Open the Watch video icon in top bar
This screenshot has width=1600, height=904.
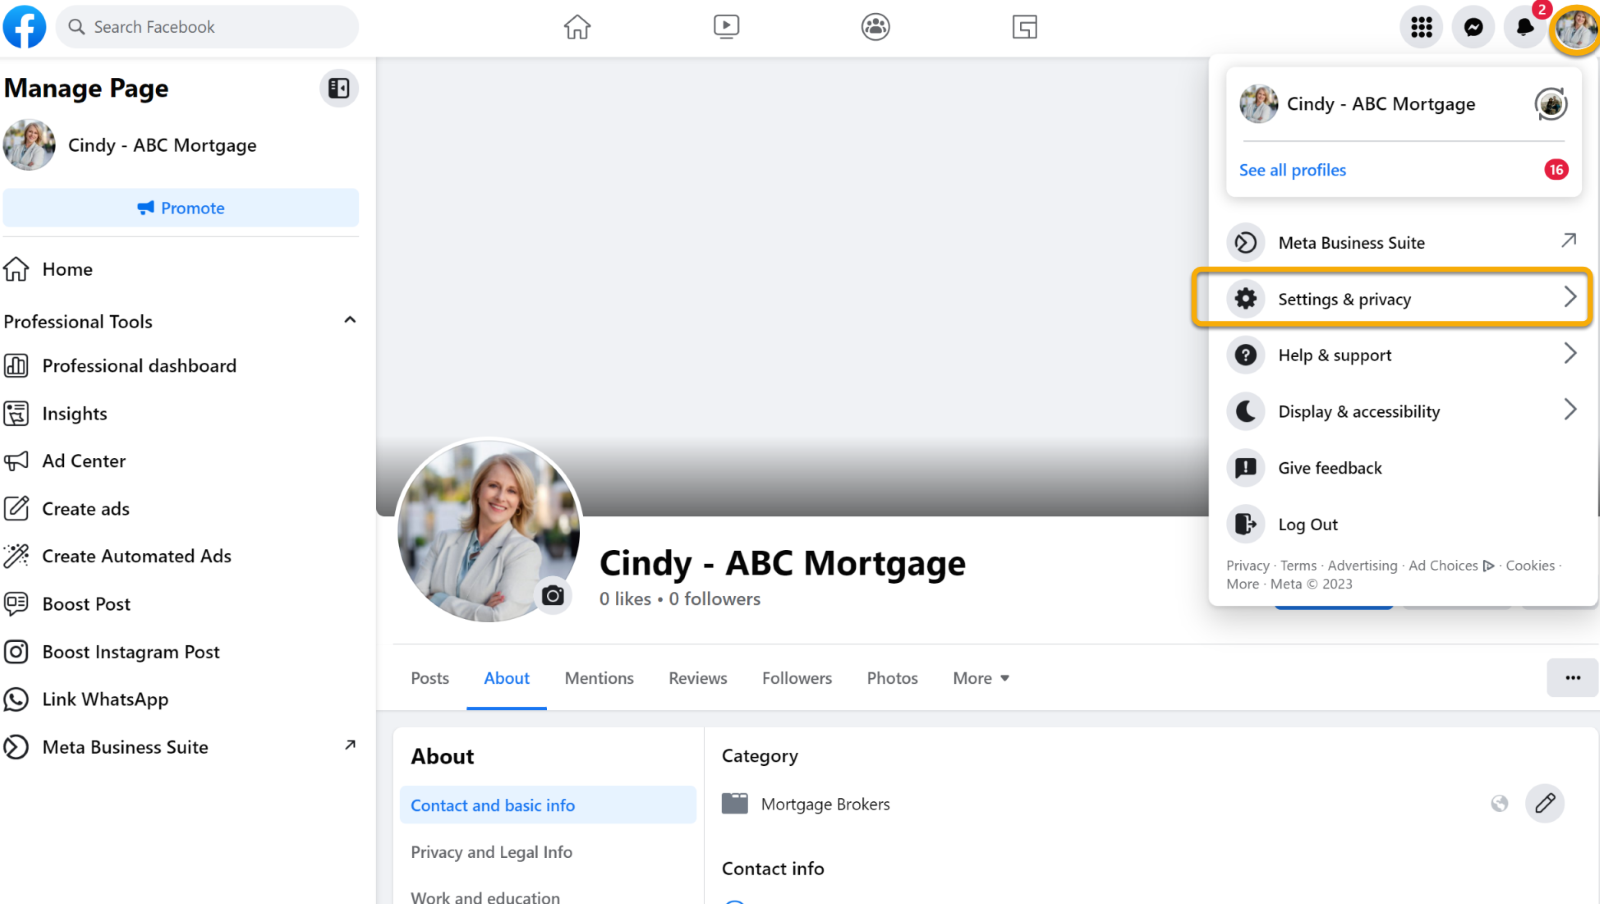(x=726, y=27)
